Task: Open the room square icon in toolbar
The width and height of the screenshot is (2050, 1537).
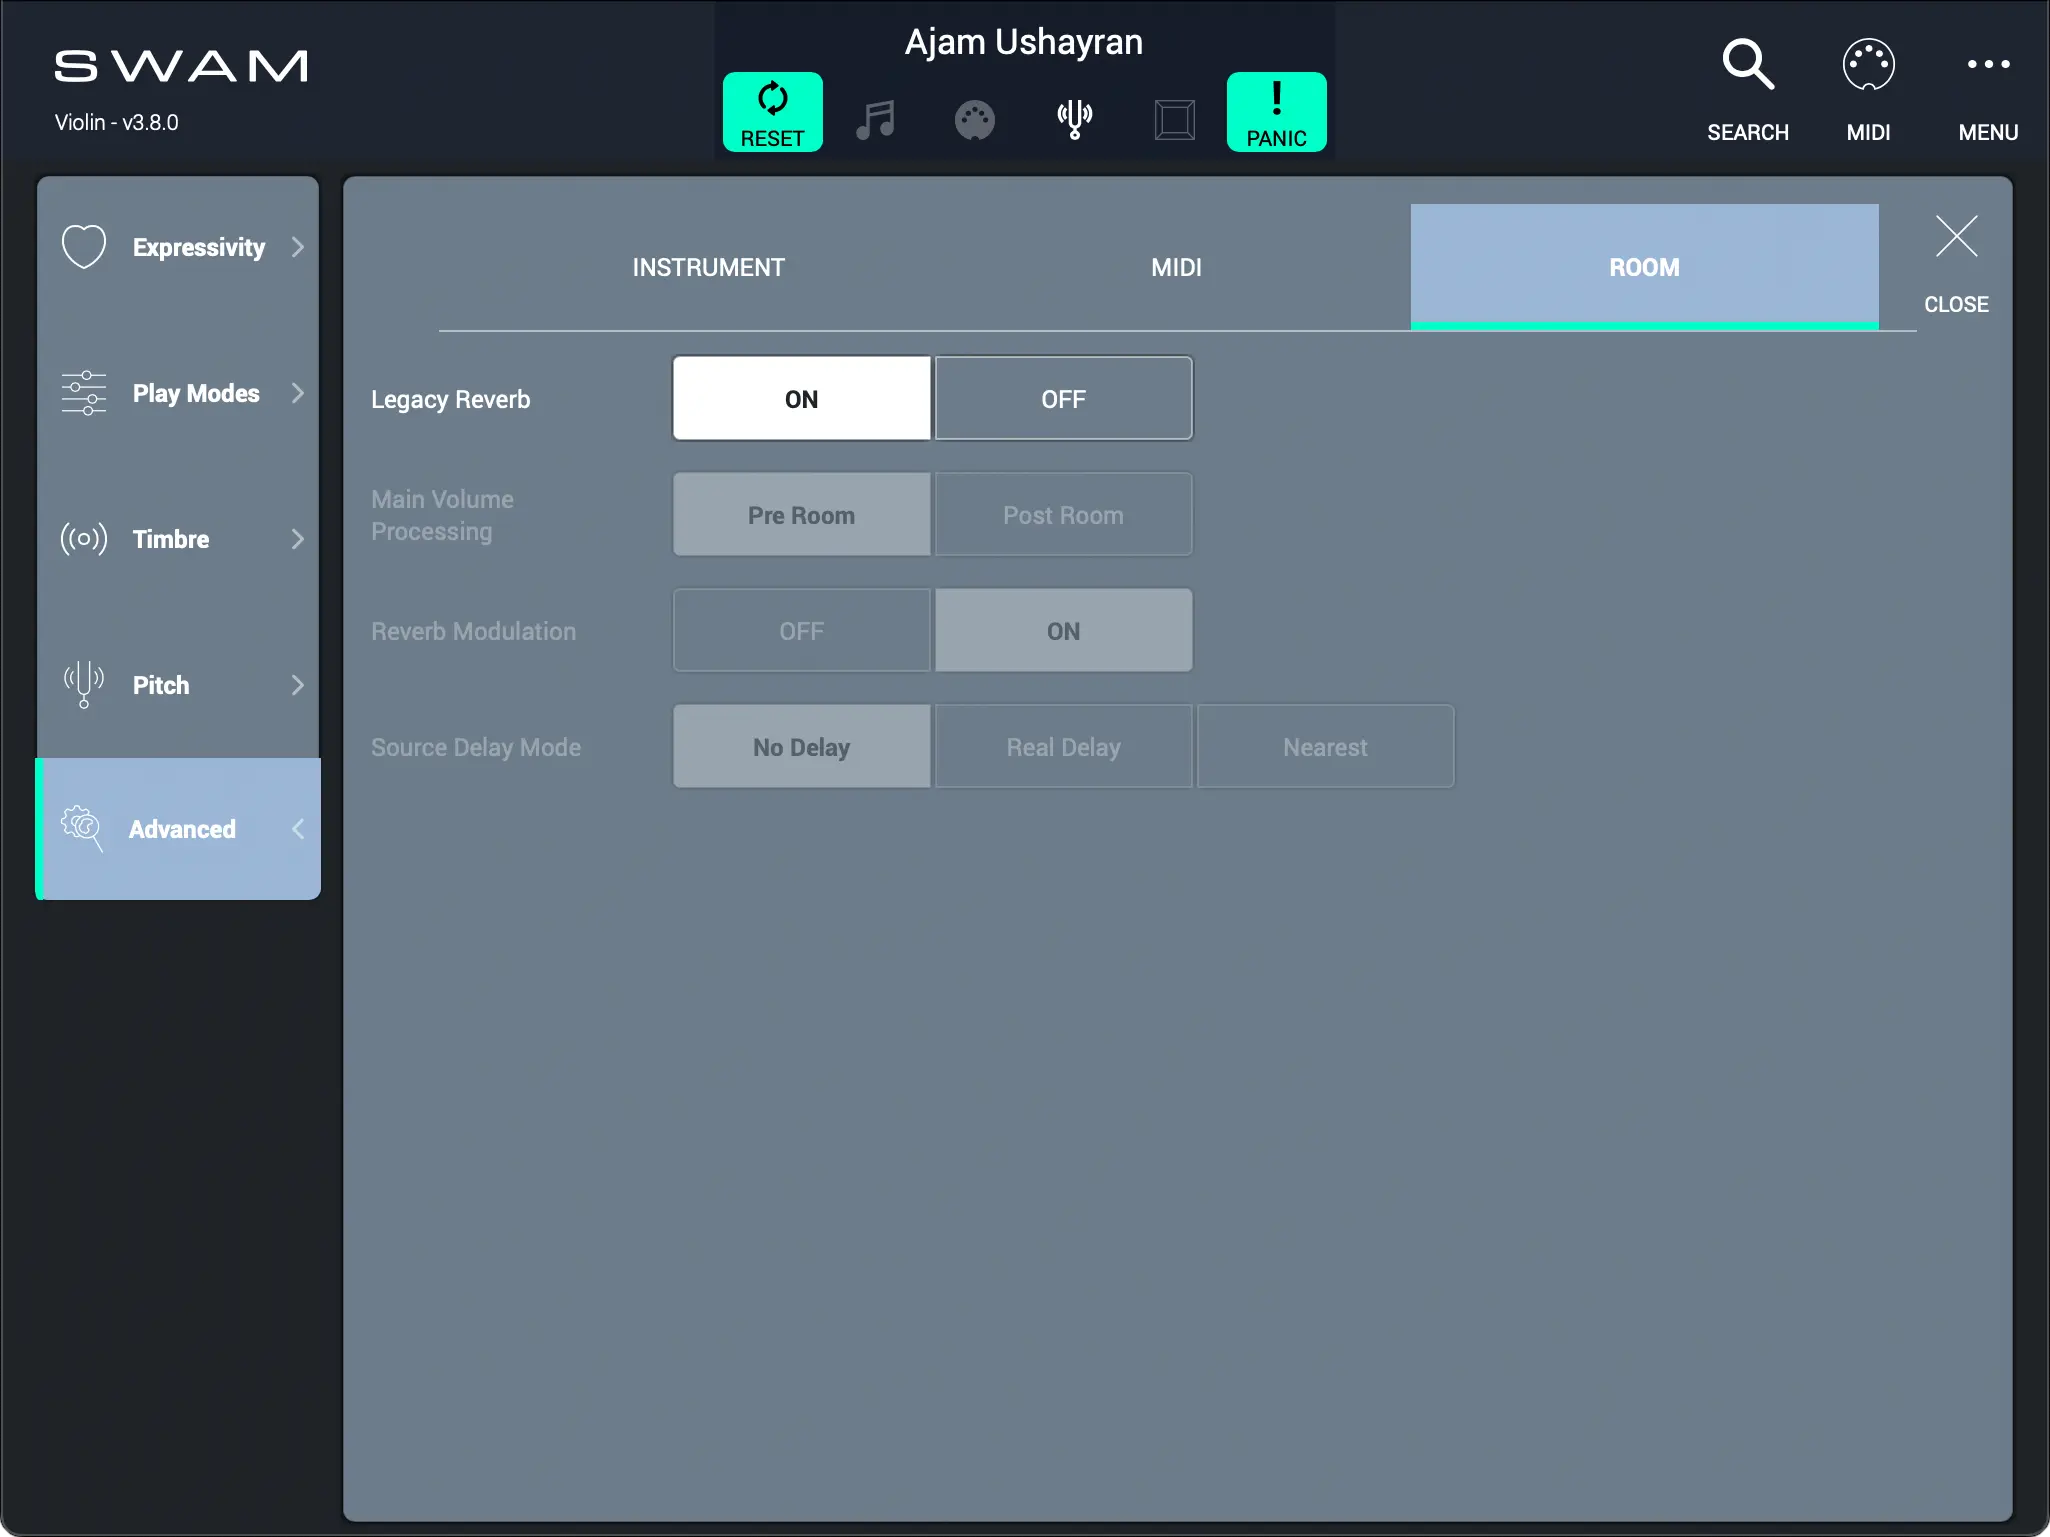Action: (x=1174, y=120)
